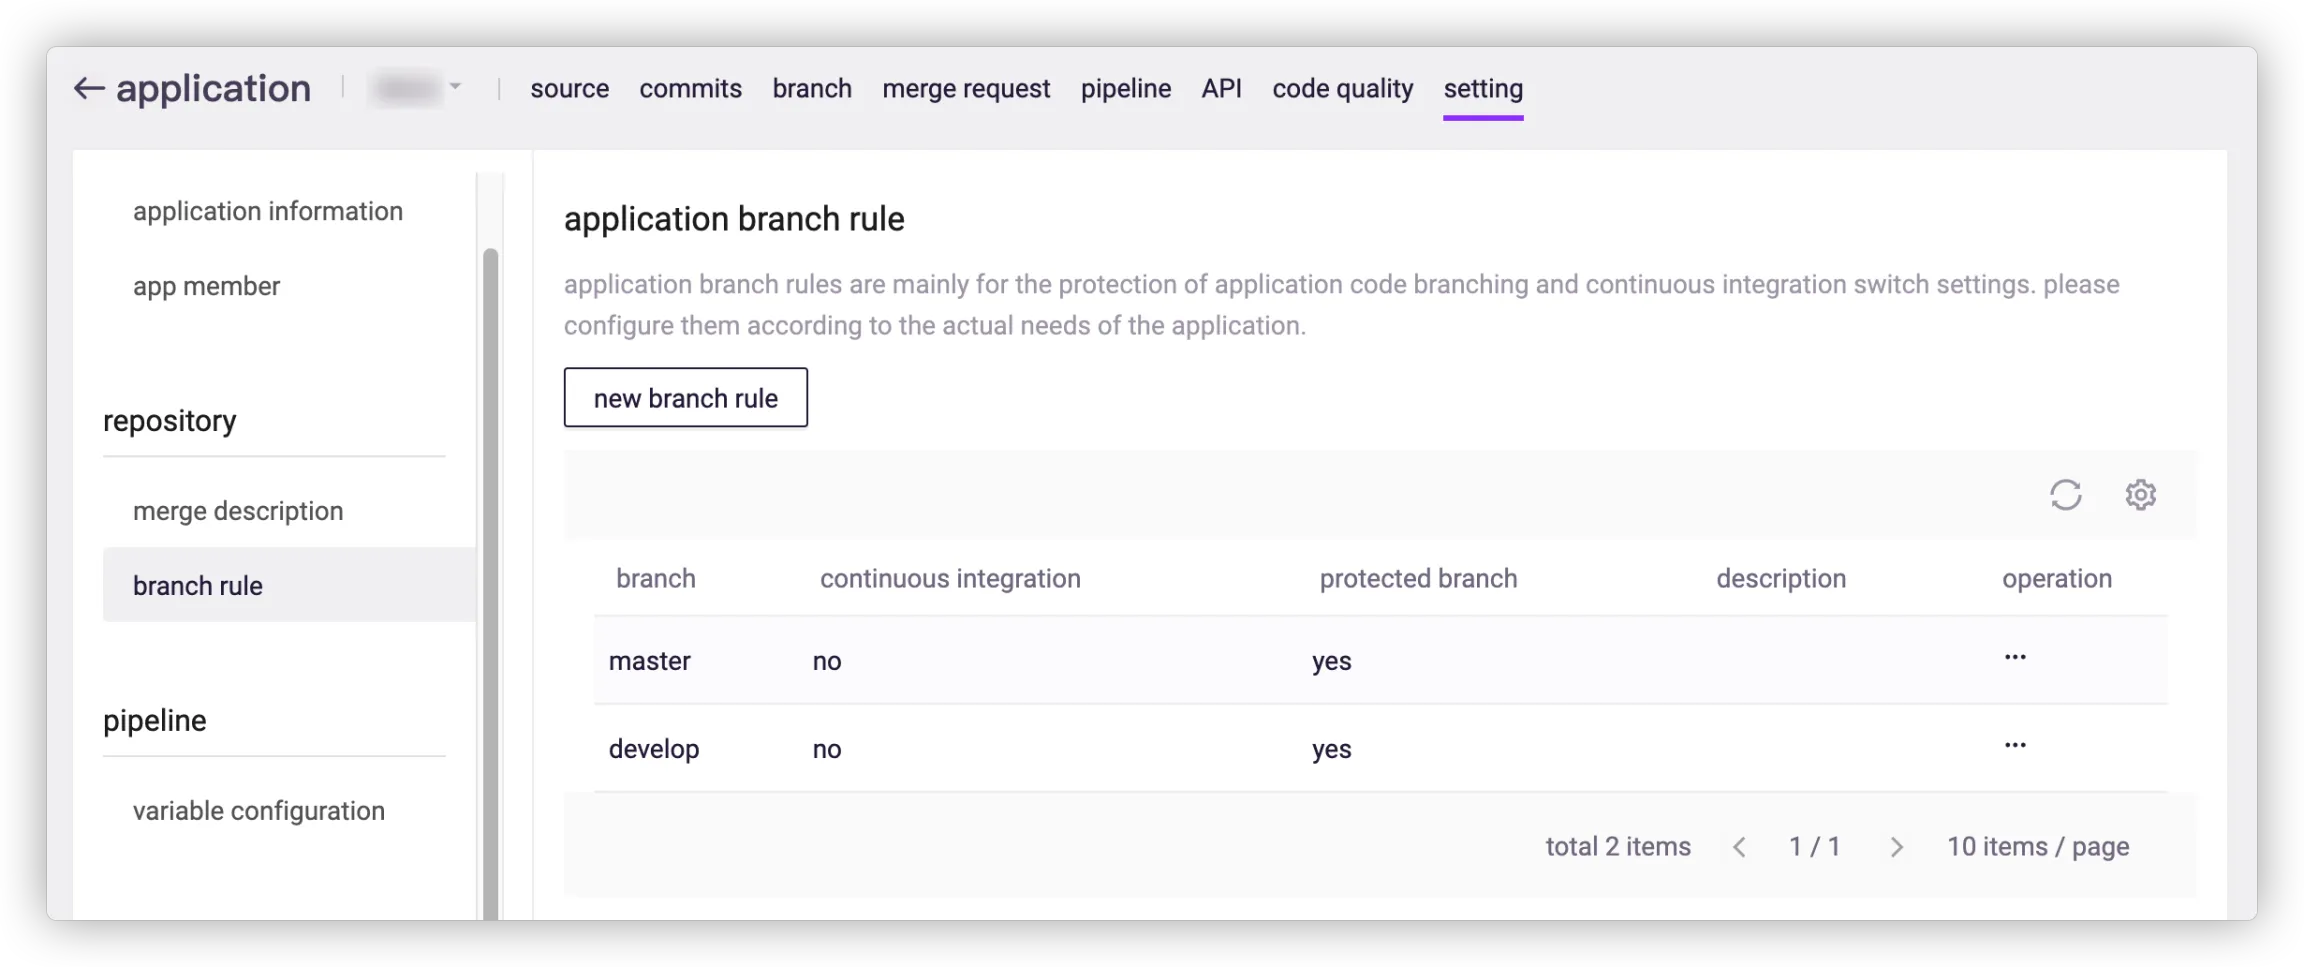Change the 10 items / page selector
This screenshot has height=967, width=2304.
click(x=2037, y=847)
